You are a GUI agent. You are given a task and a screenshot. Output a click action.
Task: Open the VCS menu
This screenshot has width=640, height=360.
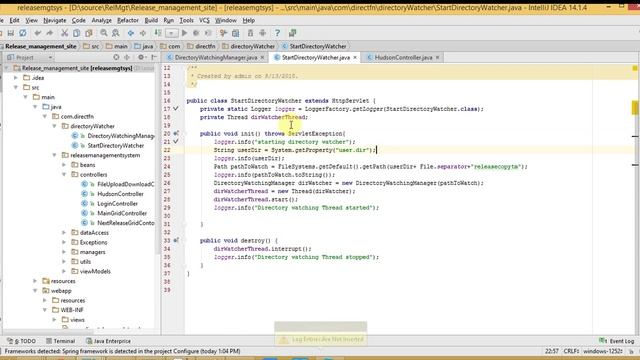coord(204,20)
